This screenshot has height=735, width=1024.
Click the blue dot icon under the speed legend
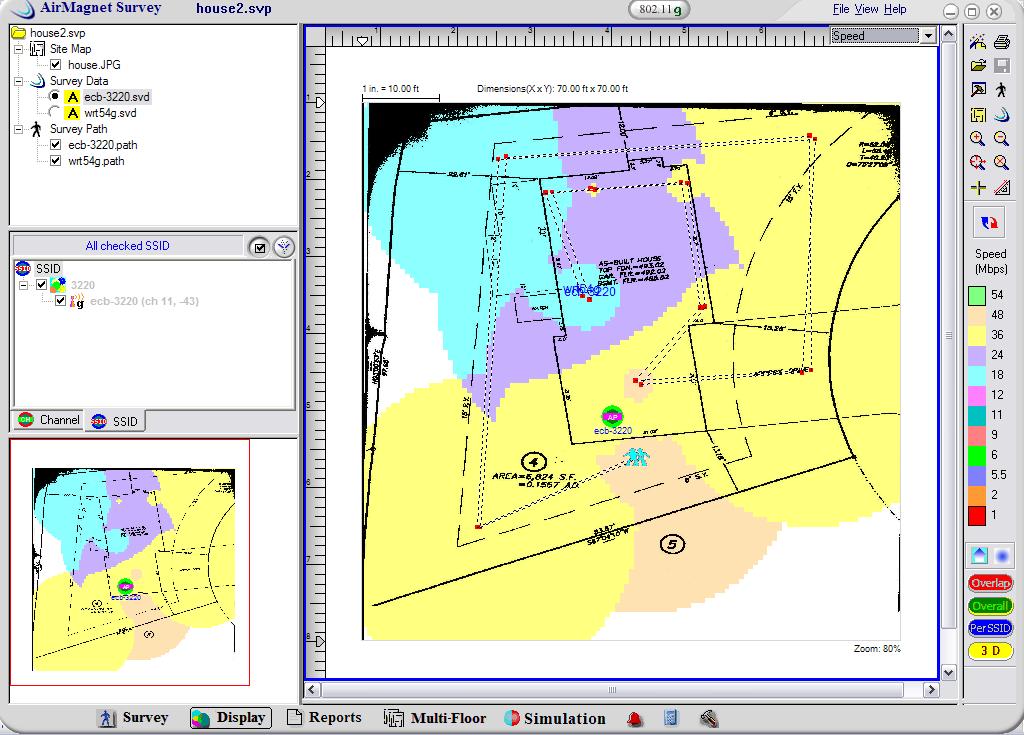(x=1002, y=556)
